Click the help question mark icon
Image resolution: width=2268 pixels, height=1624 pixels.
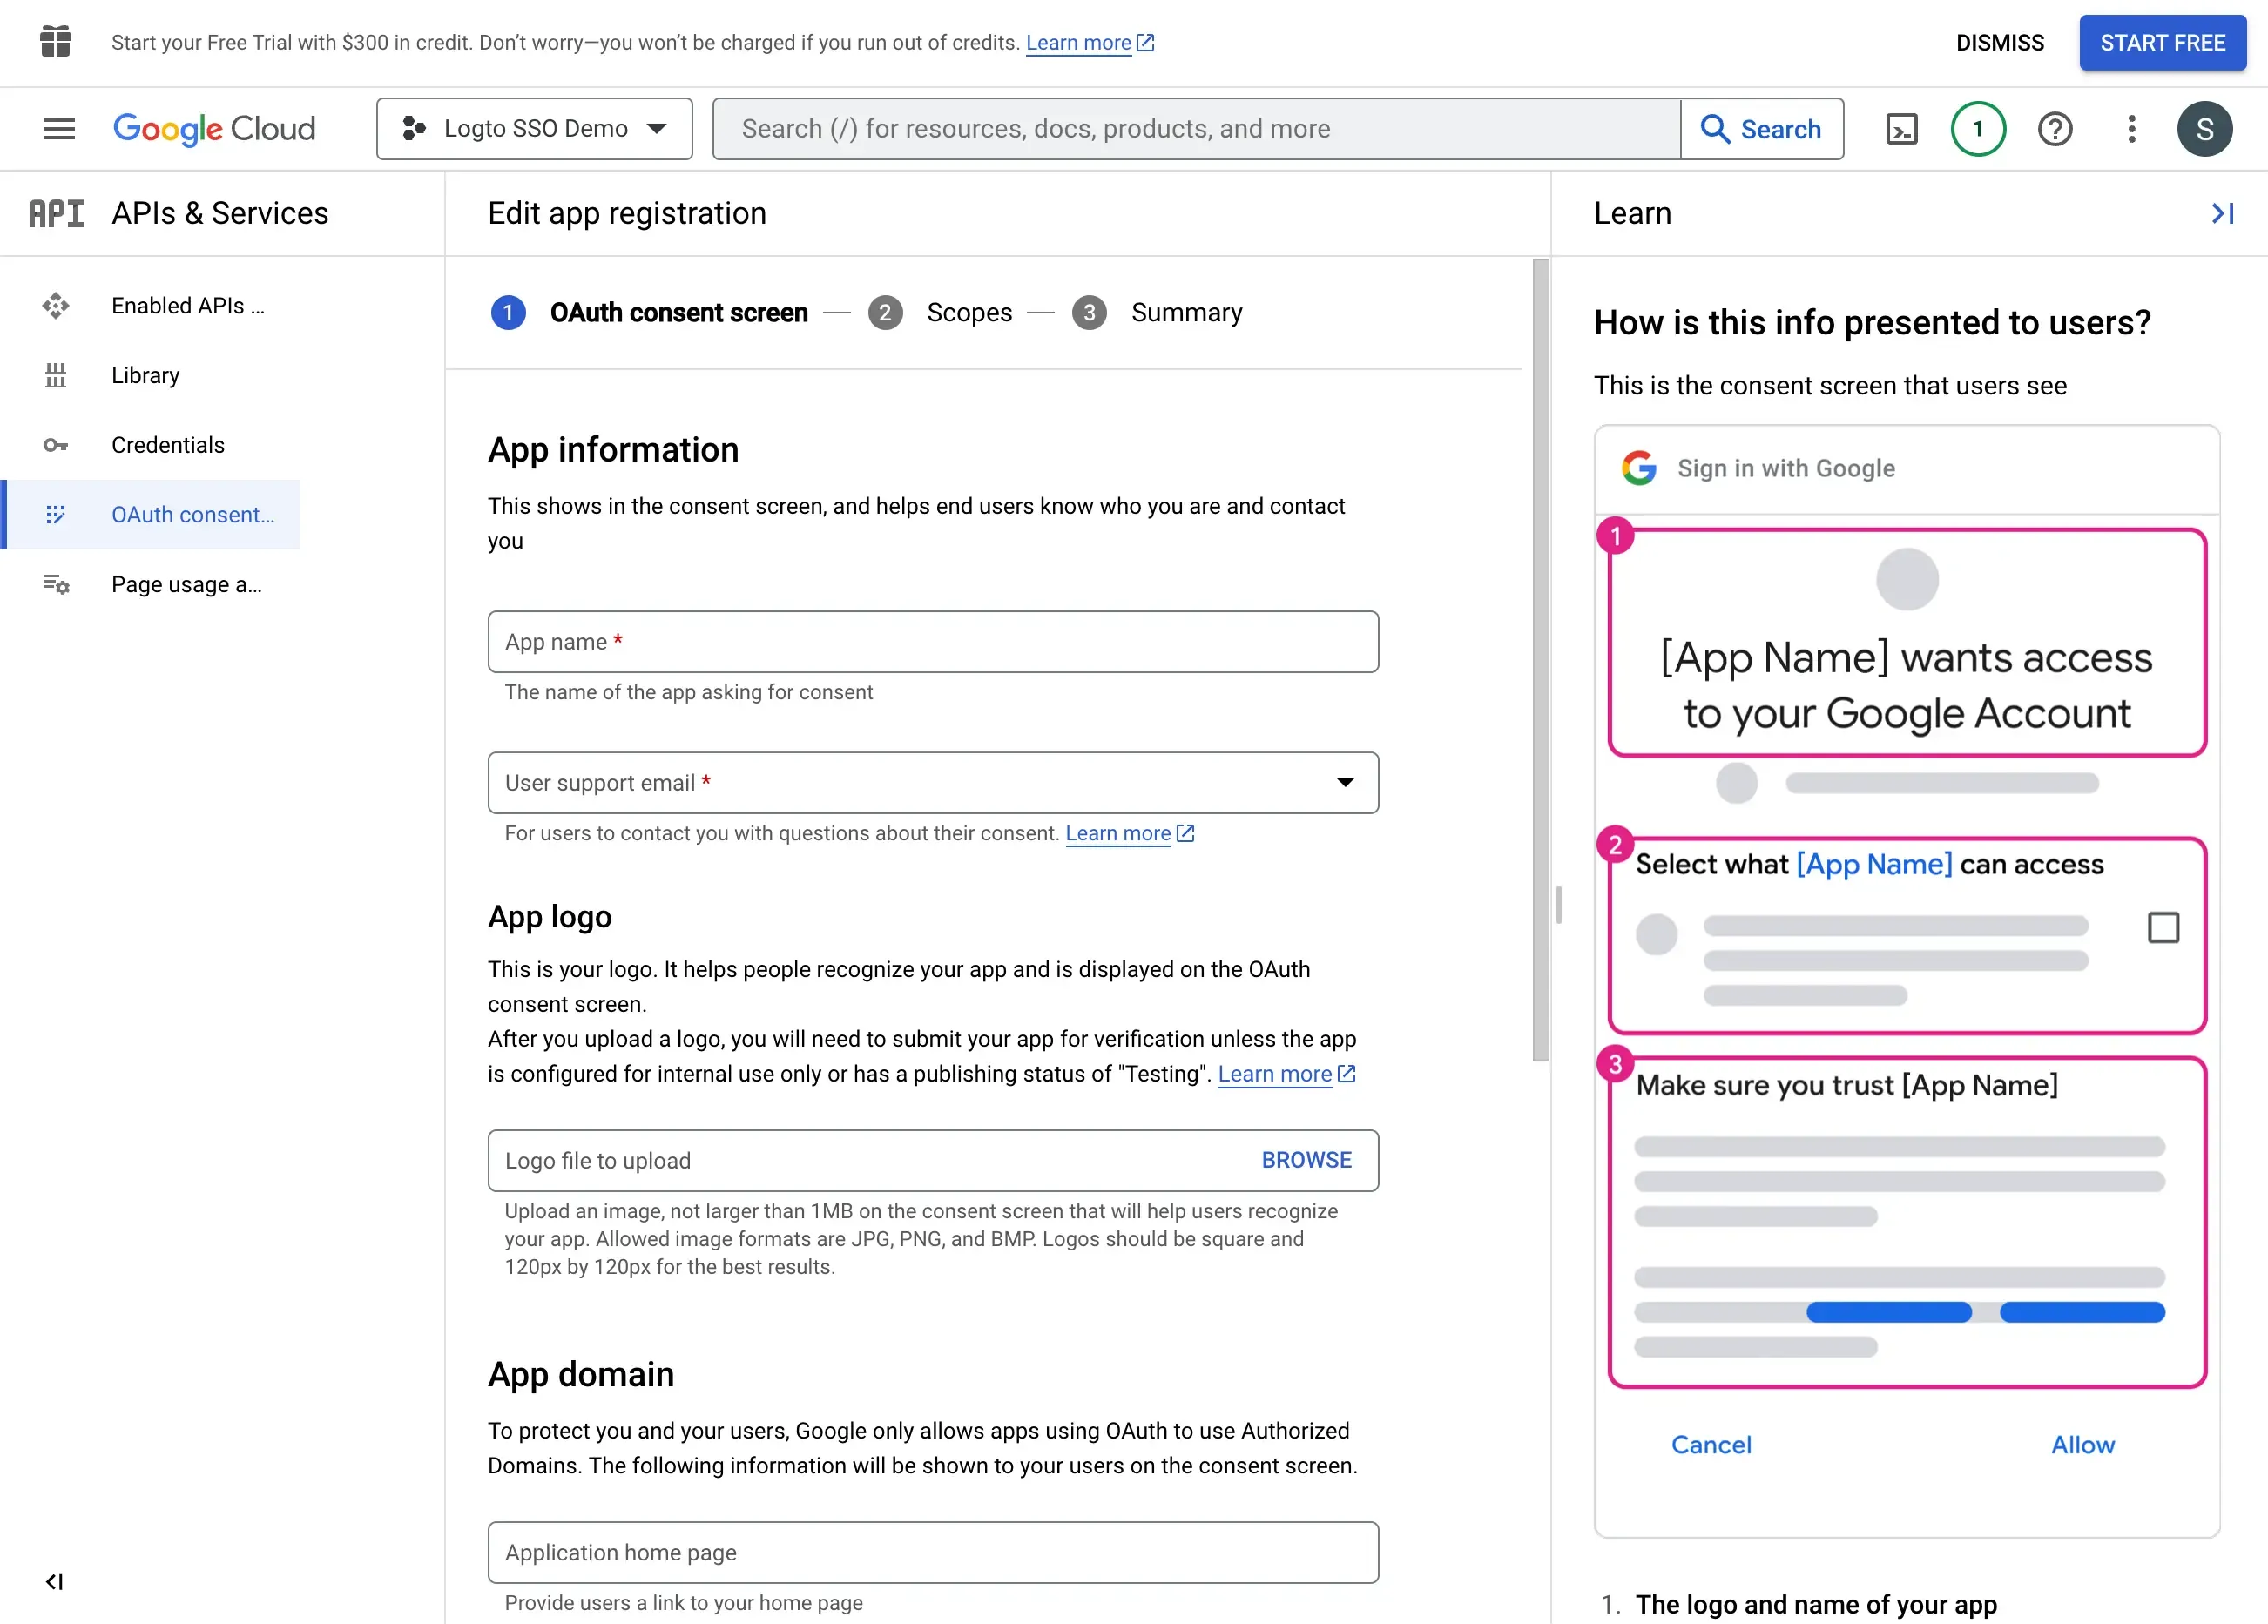[2054, 128]
